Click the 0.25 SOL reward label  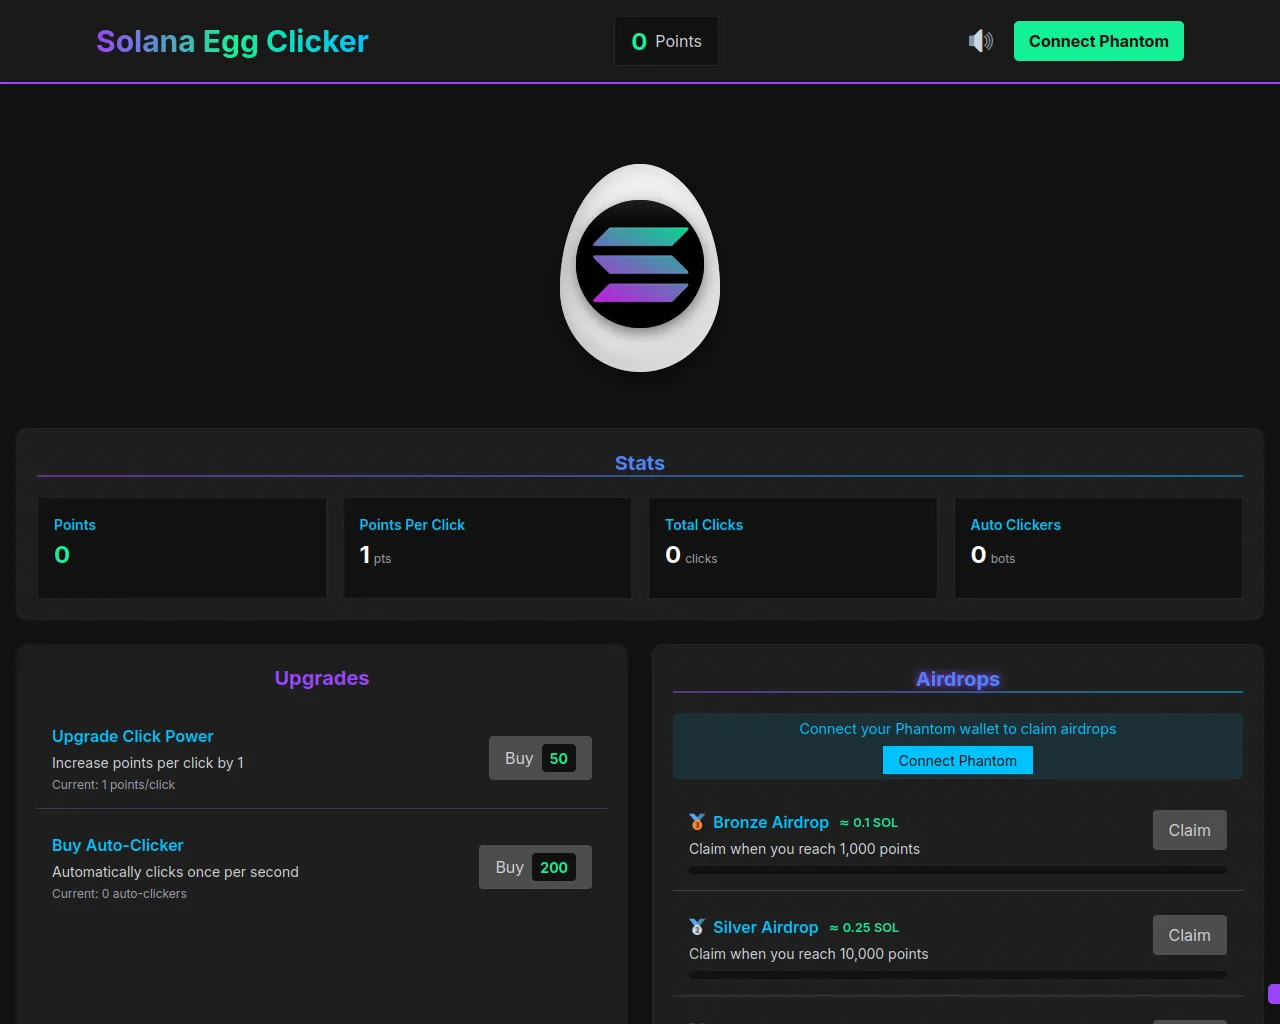(x=864, y=928)
